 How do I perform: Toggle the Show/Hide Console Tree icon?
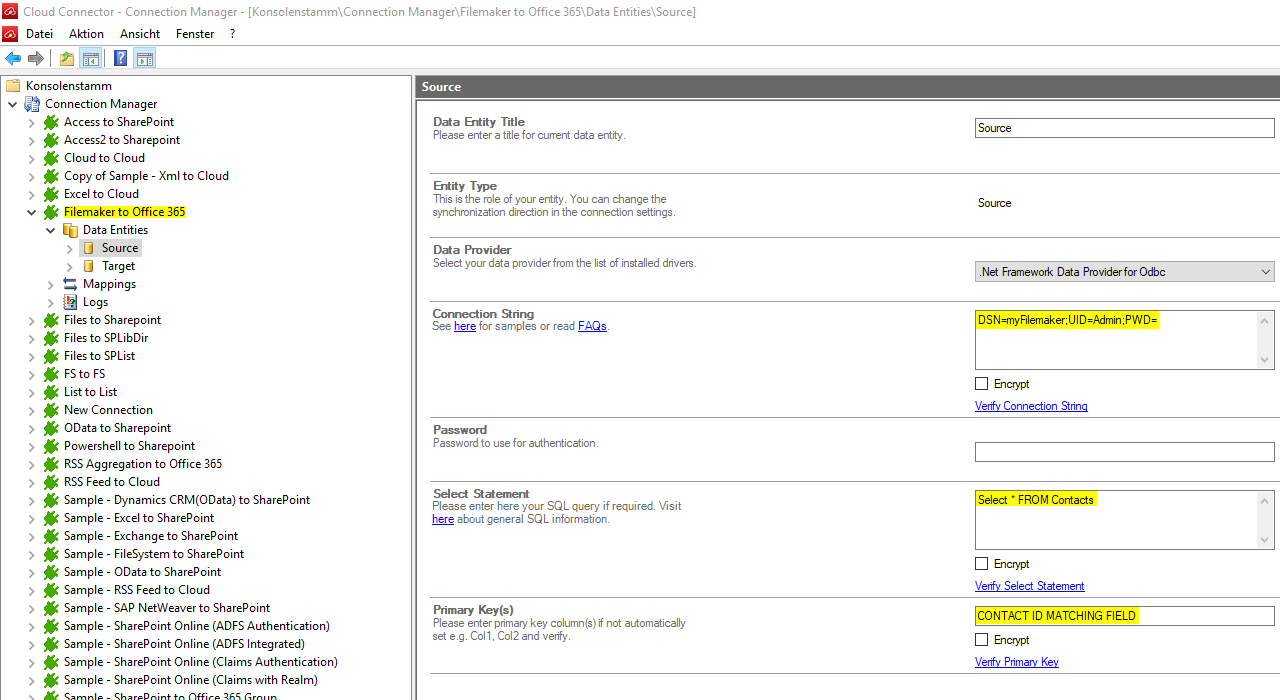(90, 59)
